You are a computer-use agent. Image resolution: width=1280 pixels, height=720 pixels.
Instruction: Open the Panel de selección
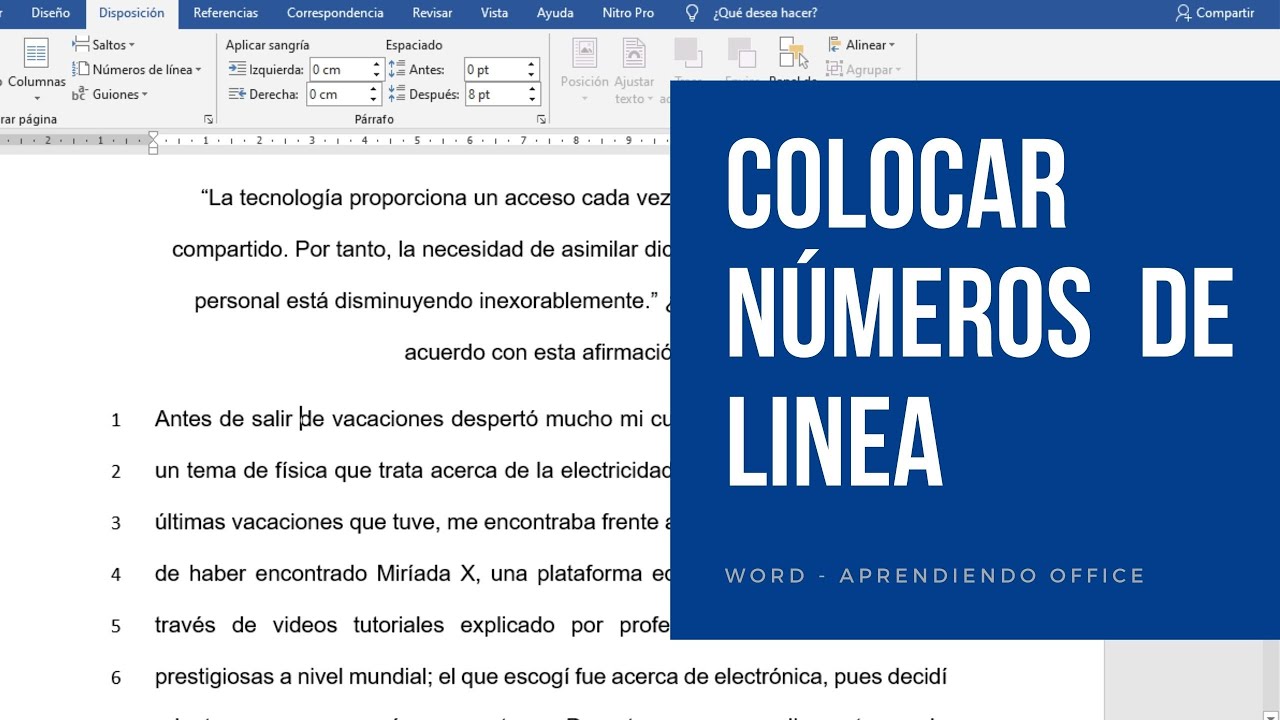(794, 58)
